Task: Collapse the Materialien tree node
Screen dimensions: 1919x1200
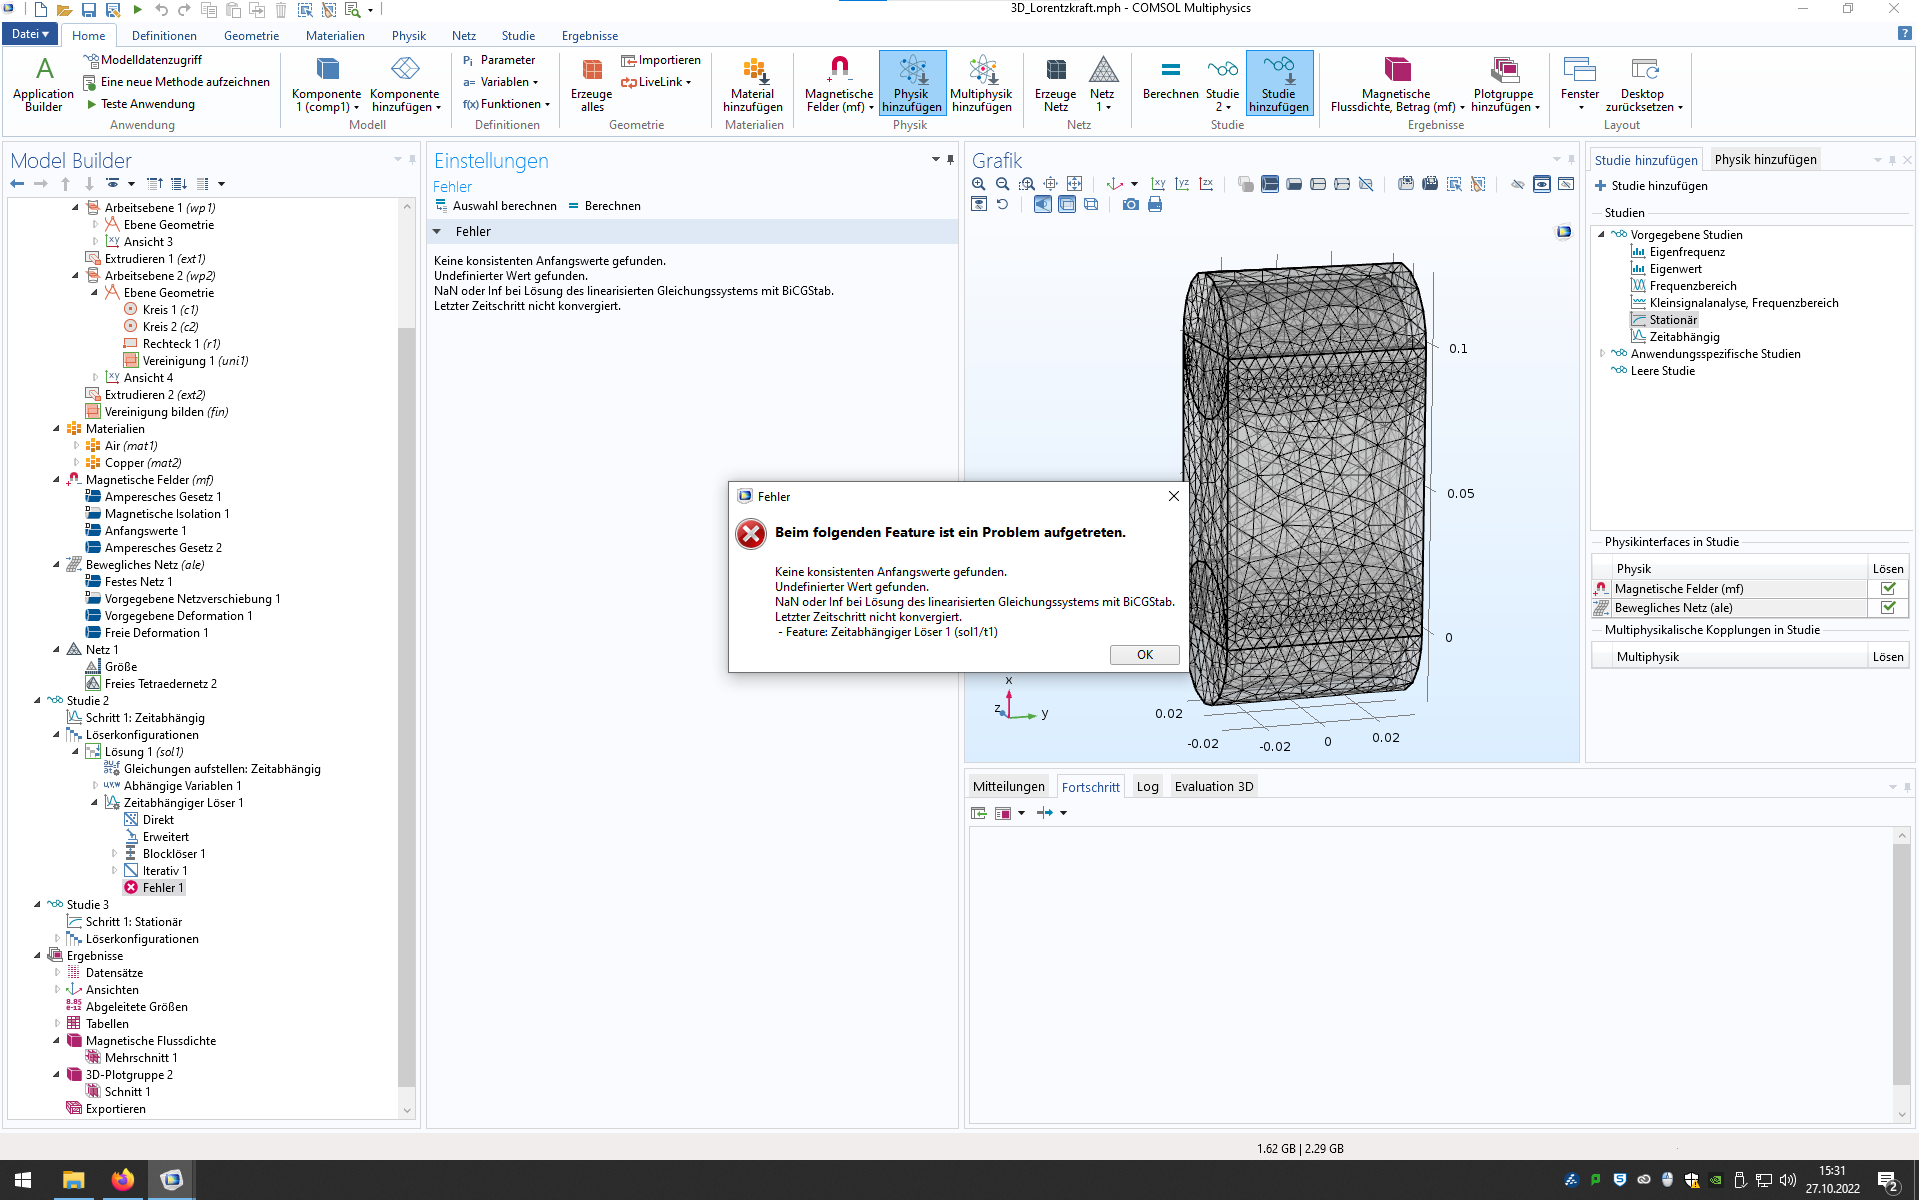Action: [x=57, y=429]
